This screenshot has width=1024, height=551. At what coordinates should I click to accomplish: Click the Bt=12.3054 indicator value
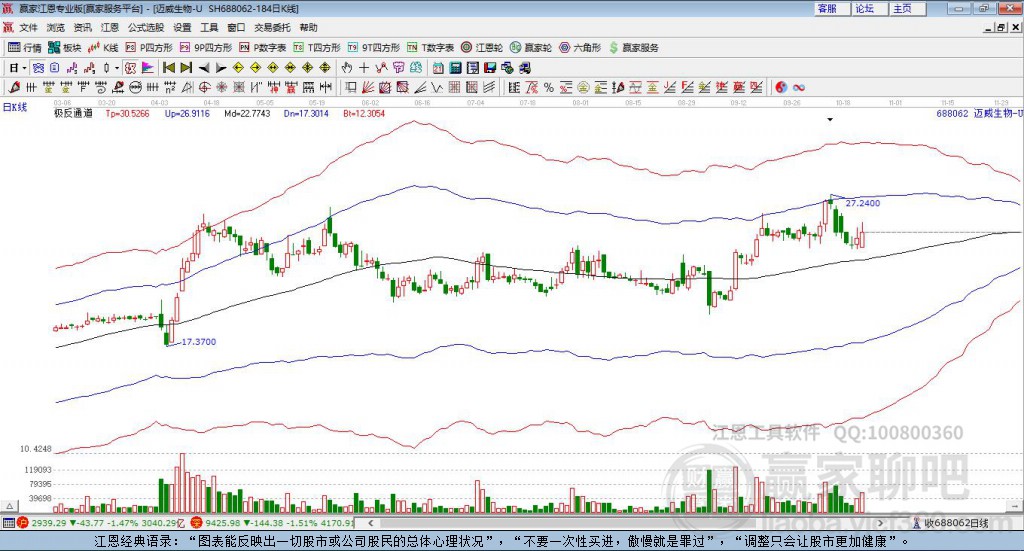click(364, 114)
